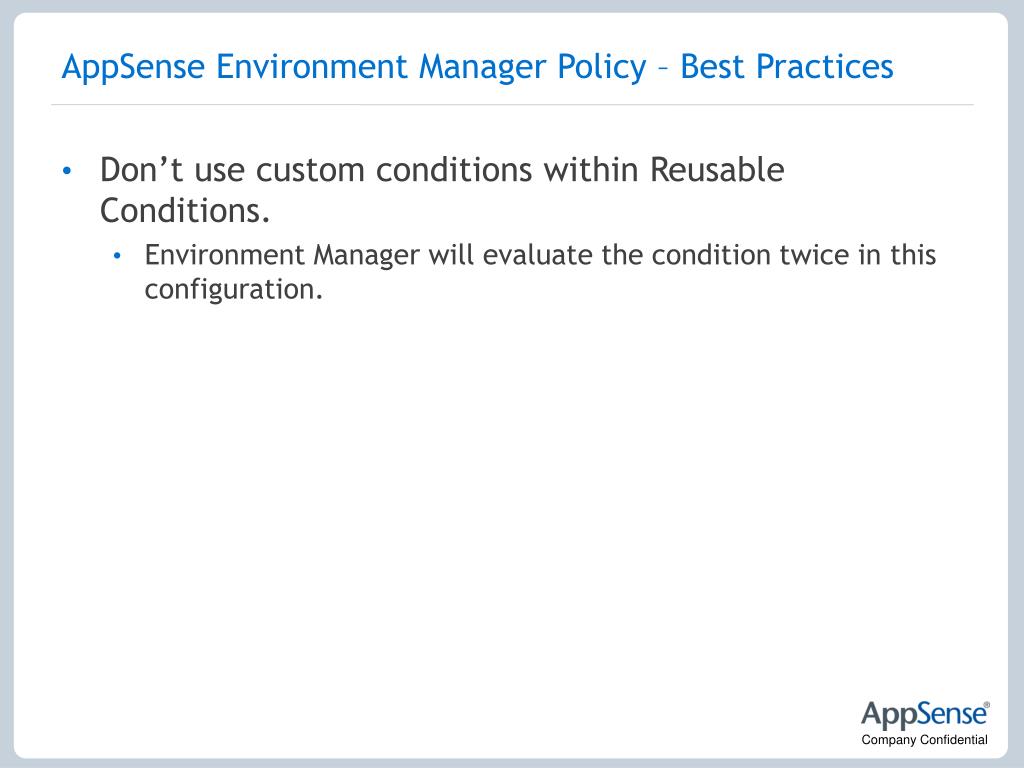
Task: Click "Conditions." on the second bullet line
Action: click(185, 211)
